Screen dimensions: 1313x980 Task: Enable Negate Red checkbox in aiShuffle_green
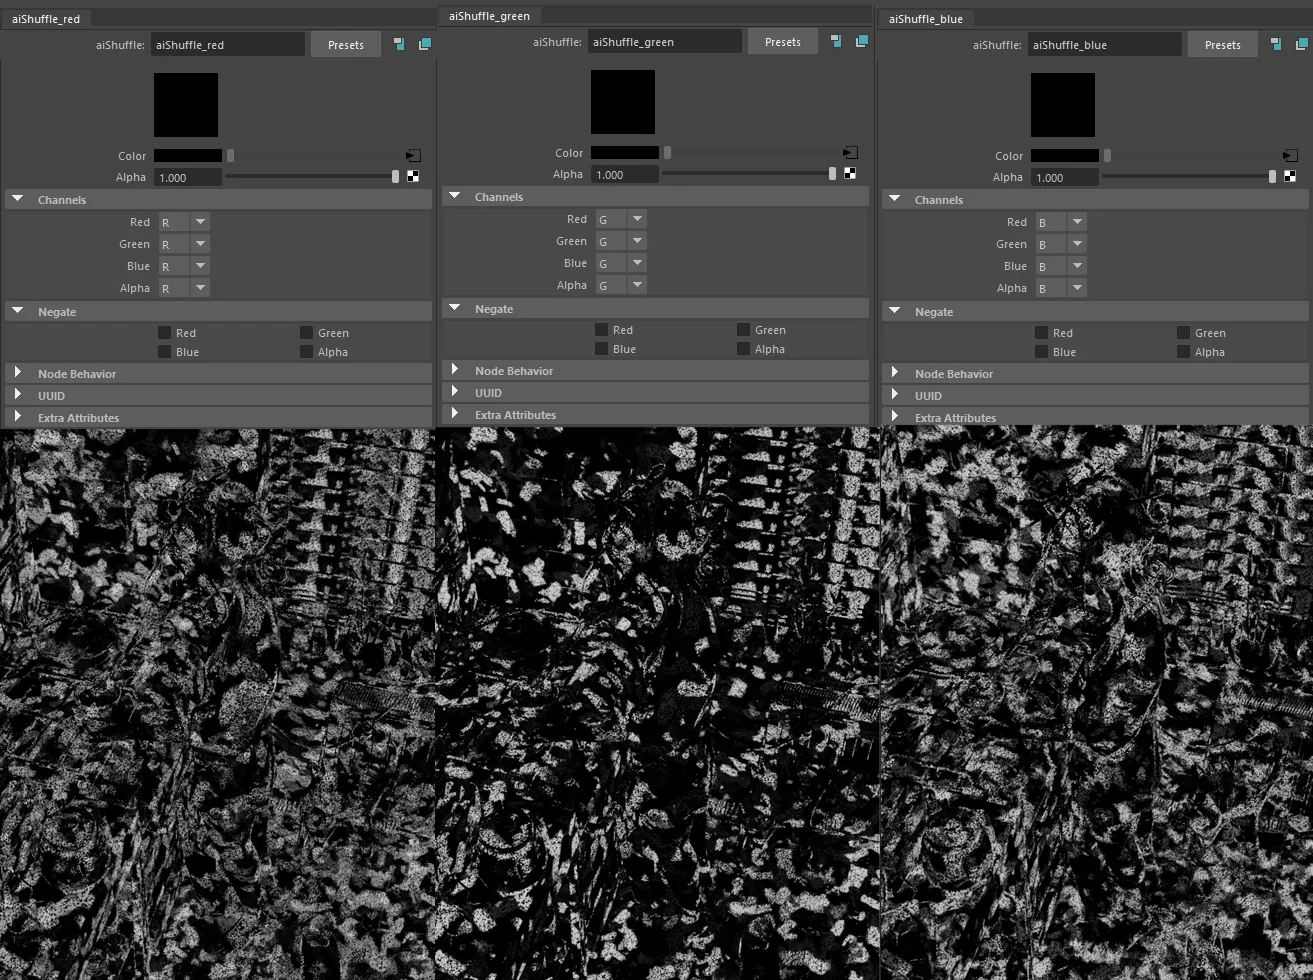601,329
